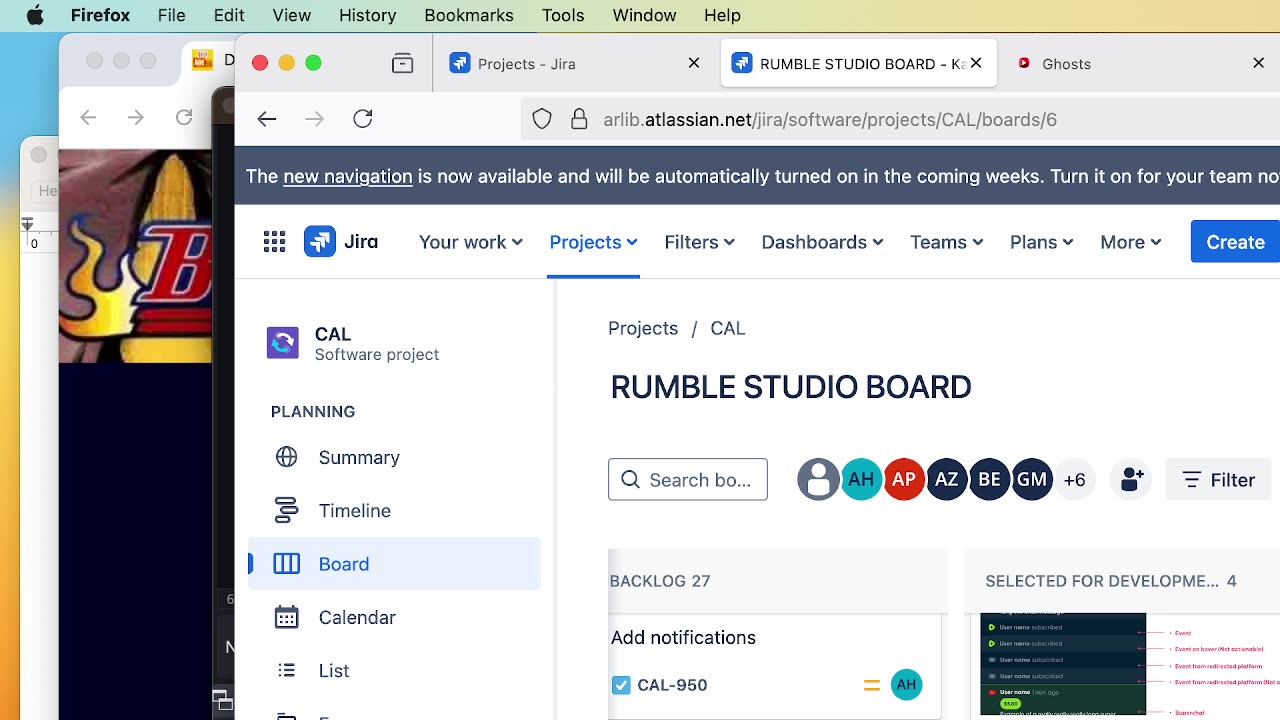Viewport: 1280px width, 720px height.
Task: Click Projects breadcrumb link
Action: (x=643, y=328)
